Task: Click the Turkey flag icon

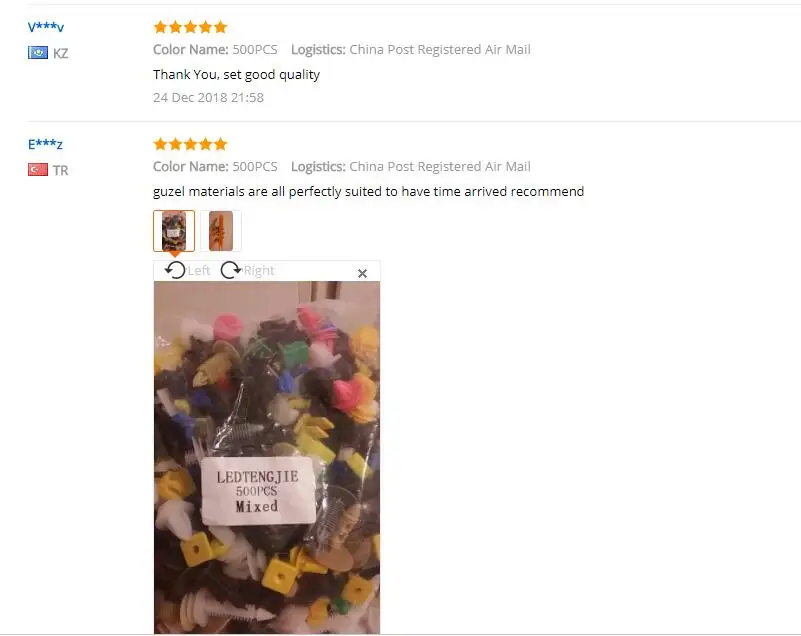Action: [x=38, y=170]
